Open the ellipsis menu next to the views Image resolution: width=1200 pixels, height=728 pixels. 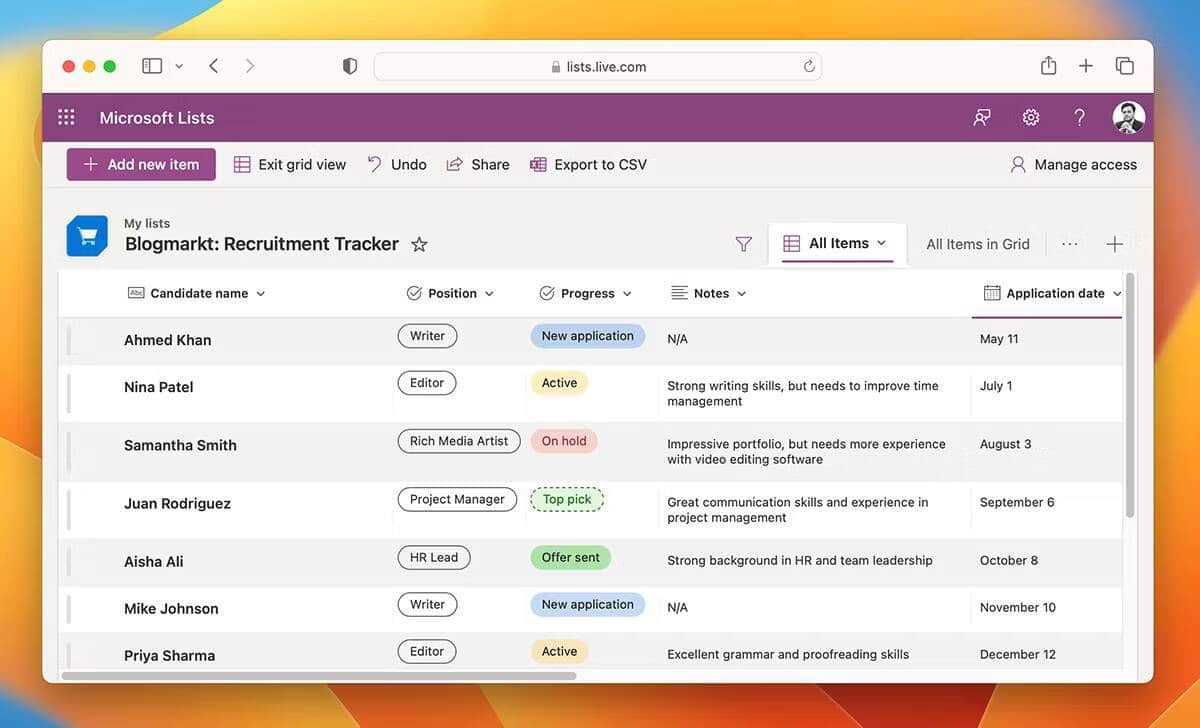1070,243
